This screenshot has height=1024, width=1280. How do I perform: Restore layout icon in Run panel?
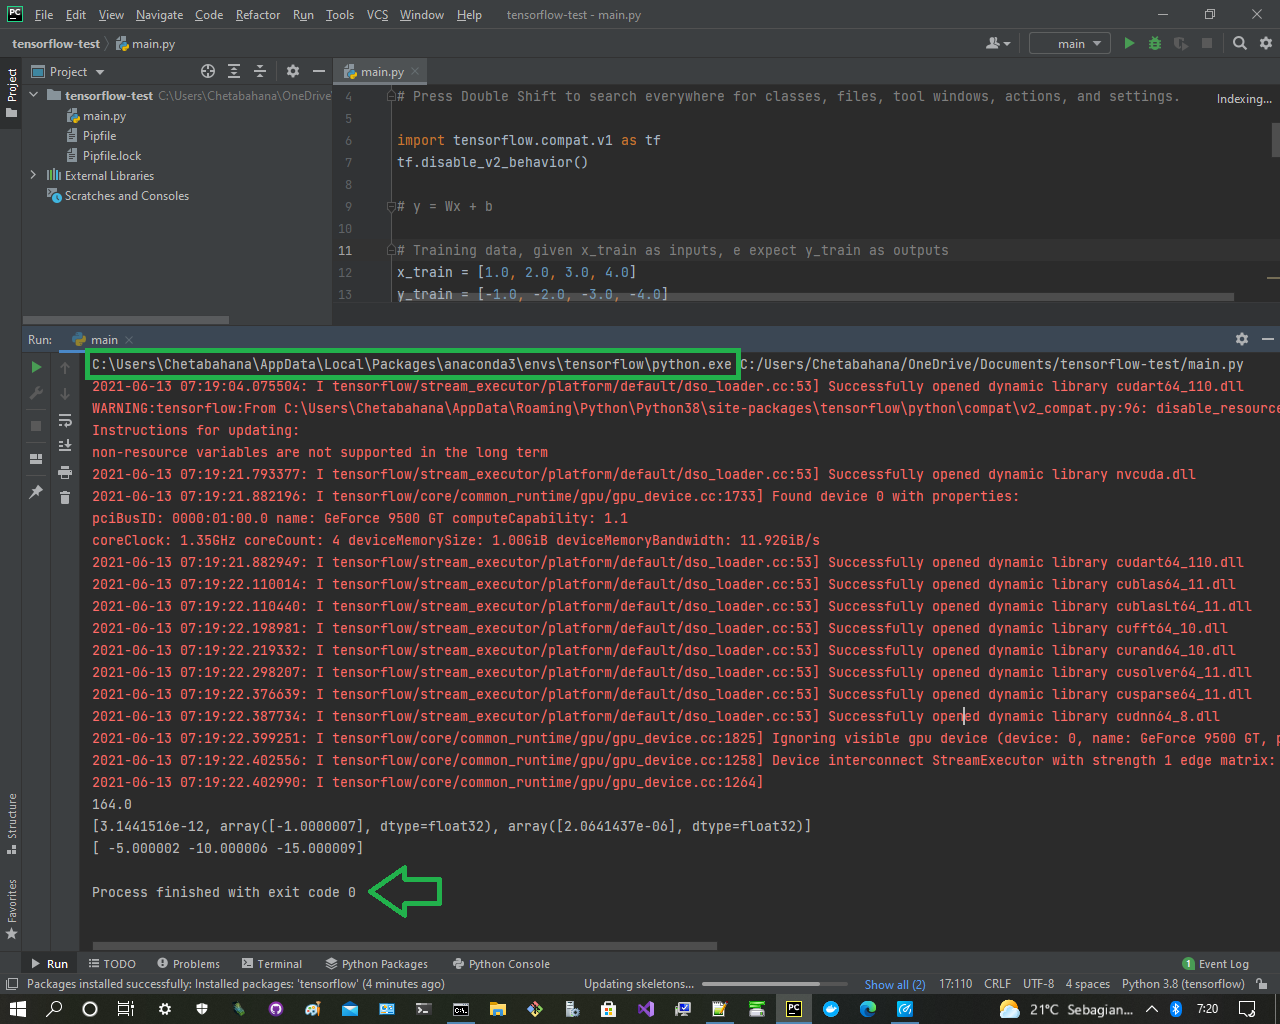37,459
